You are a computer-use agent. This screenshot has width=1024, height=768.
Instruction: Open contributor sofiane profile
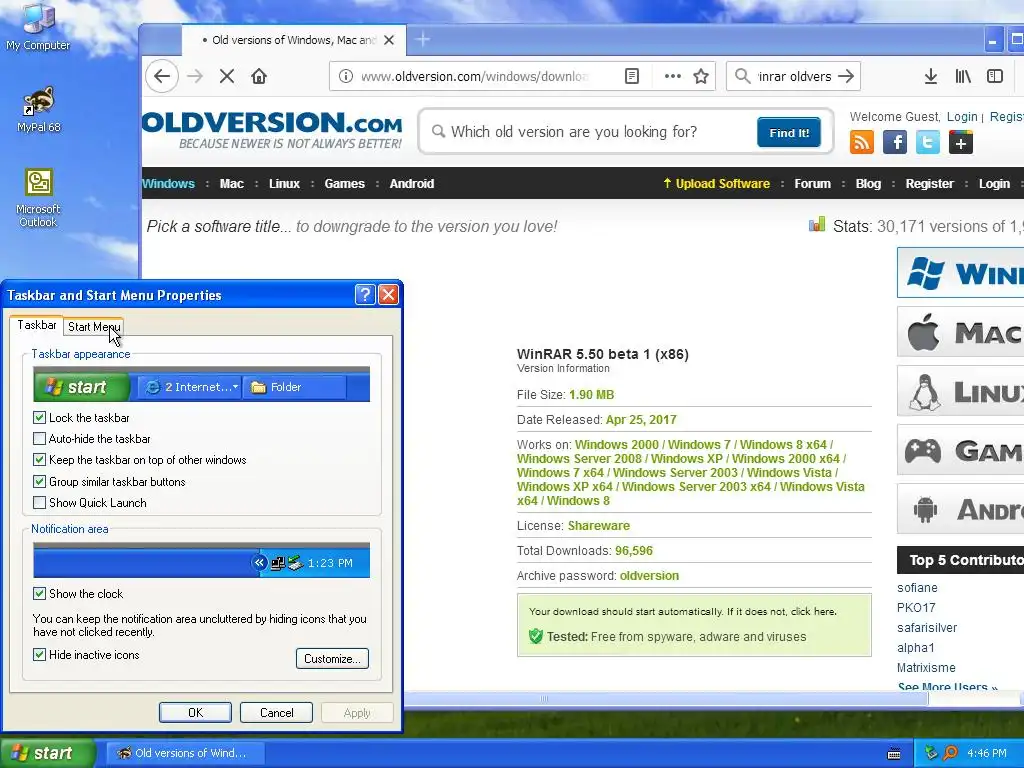917,588
